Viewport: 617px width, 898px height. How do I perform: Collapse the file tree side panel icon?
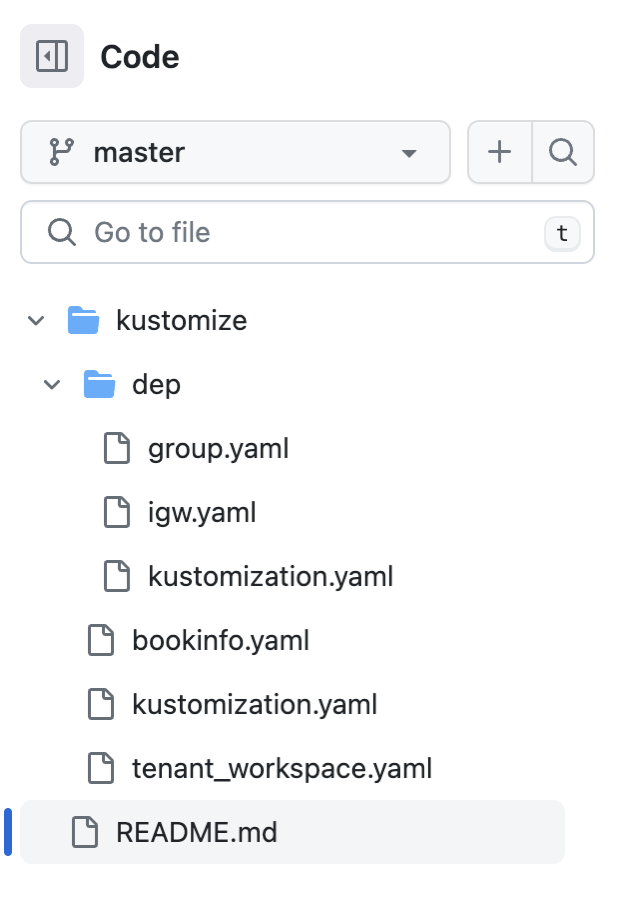click(x=51, y=56)
